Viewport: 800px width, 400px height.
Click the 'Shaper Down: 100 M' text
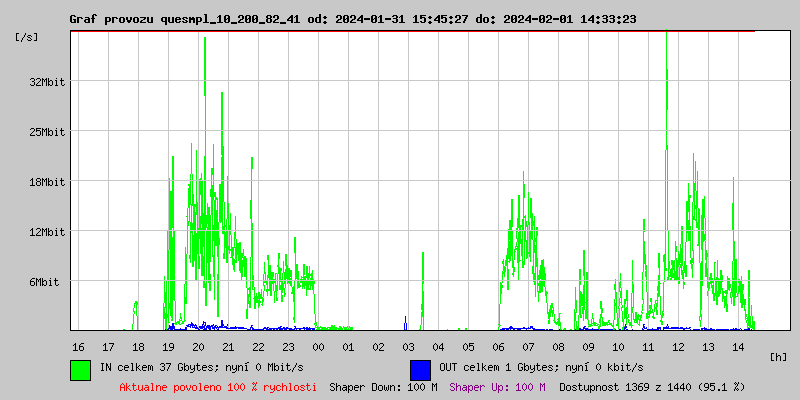pos(383,386)
